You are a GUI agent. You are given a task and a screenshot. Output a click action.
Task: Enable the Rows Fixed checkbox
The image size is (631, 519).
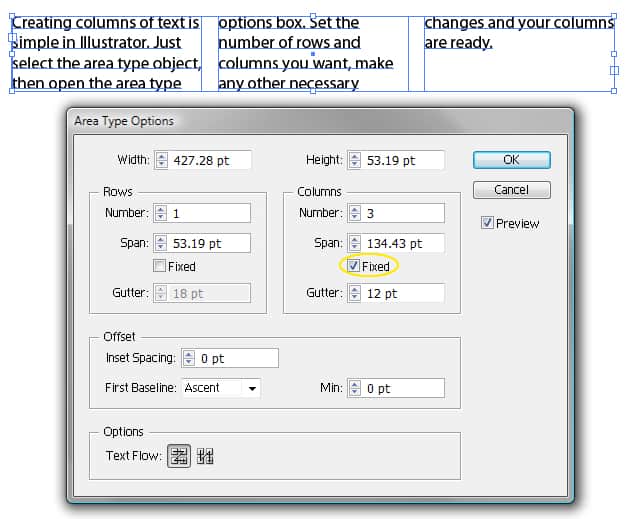point(159,267)
